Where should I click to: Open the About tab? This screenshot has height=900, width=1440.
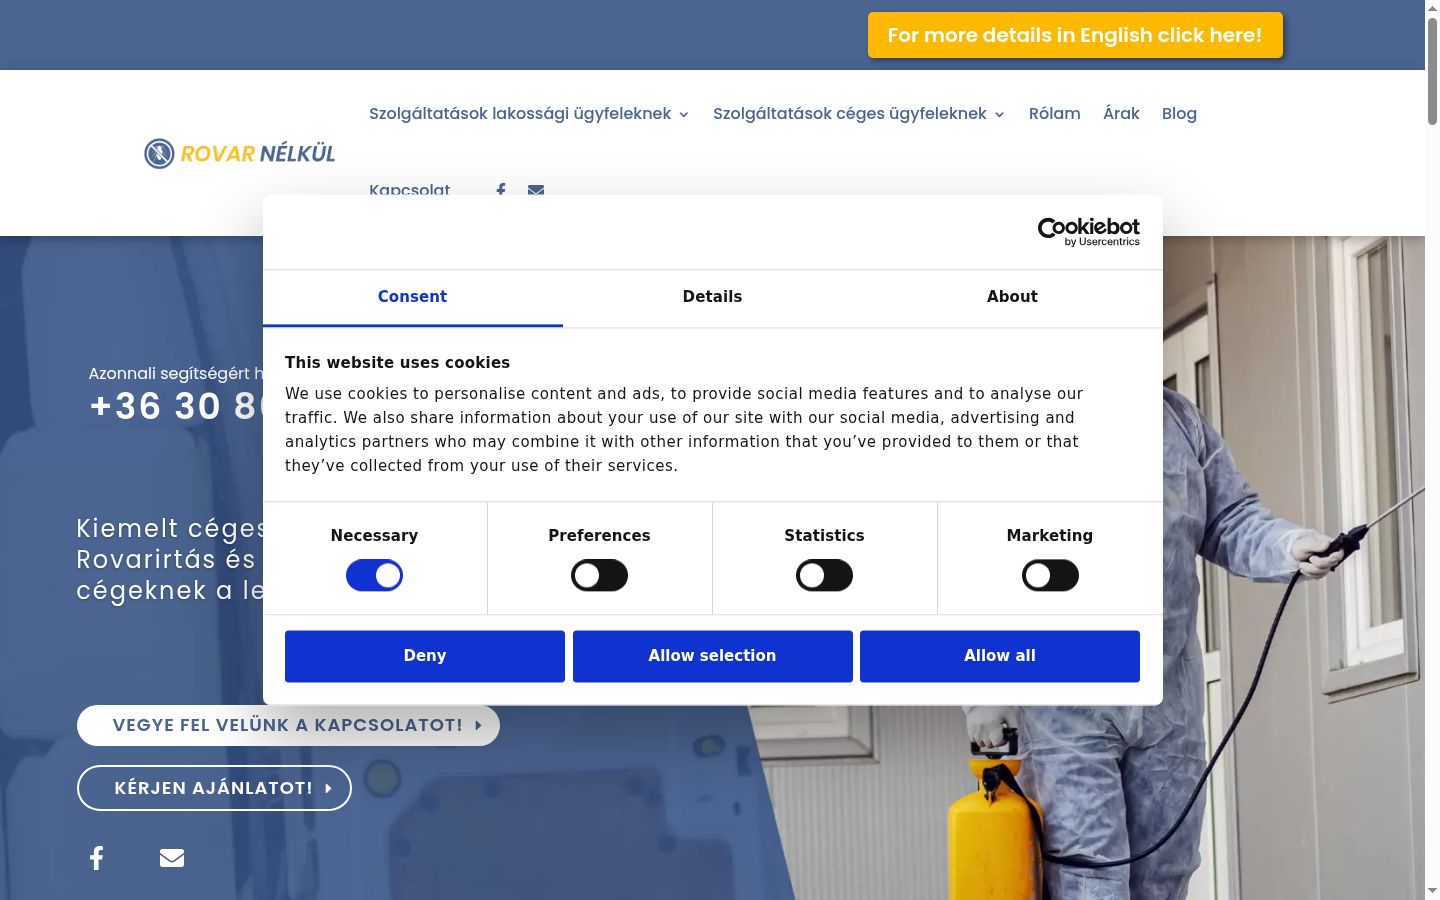[1012, 297]
